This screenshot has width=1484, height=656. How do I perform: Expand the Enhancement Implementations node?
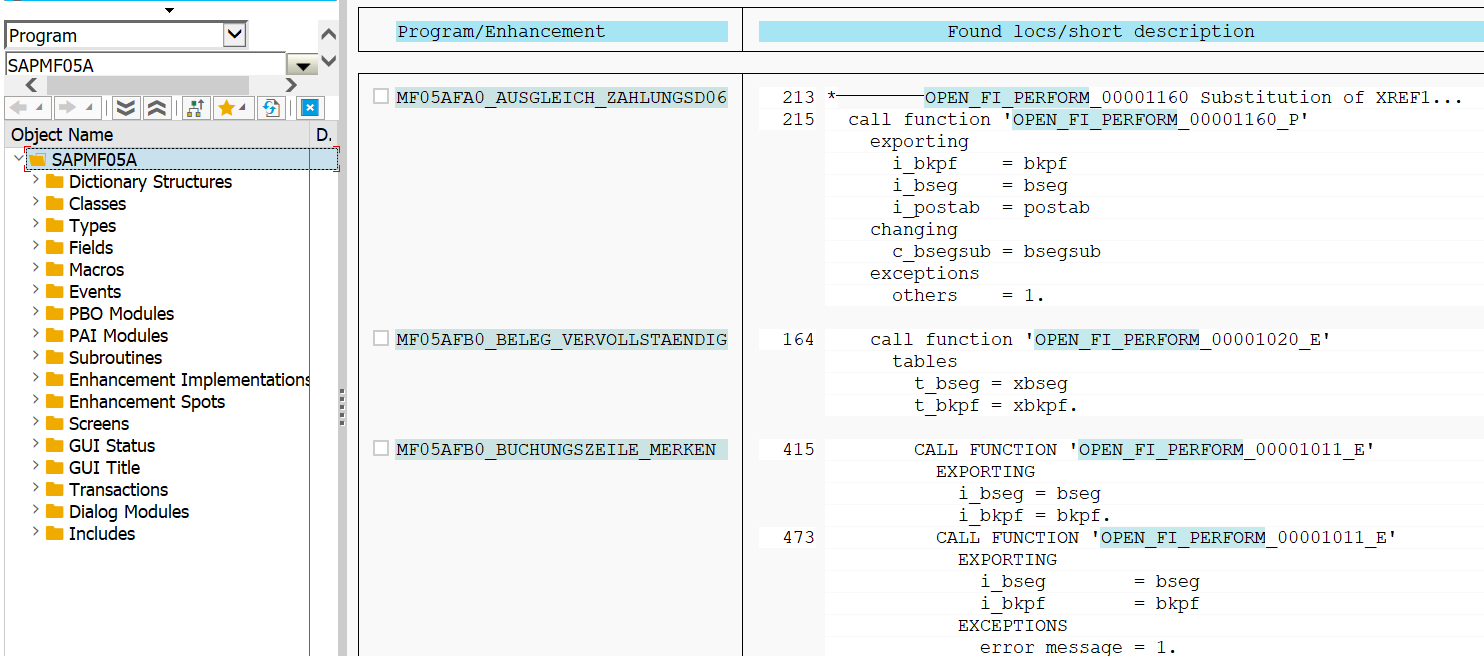(x=36, y=379)
